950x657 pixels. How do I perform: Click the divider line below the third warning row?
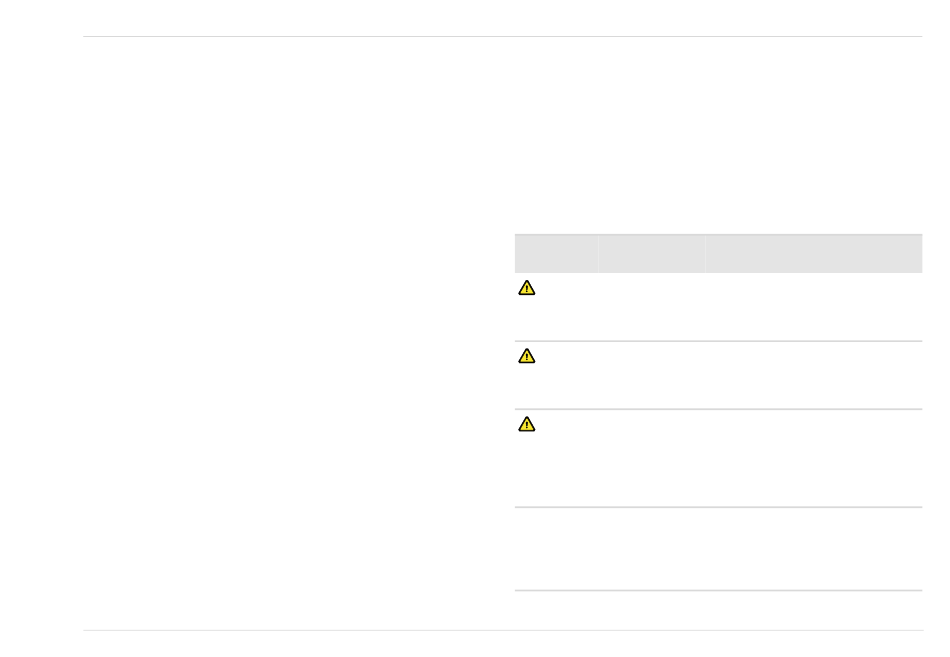[719, 507]
